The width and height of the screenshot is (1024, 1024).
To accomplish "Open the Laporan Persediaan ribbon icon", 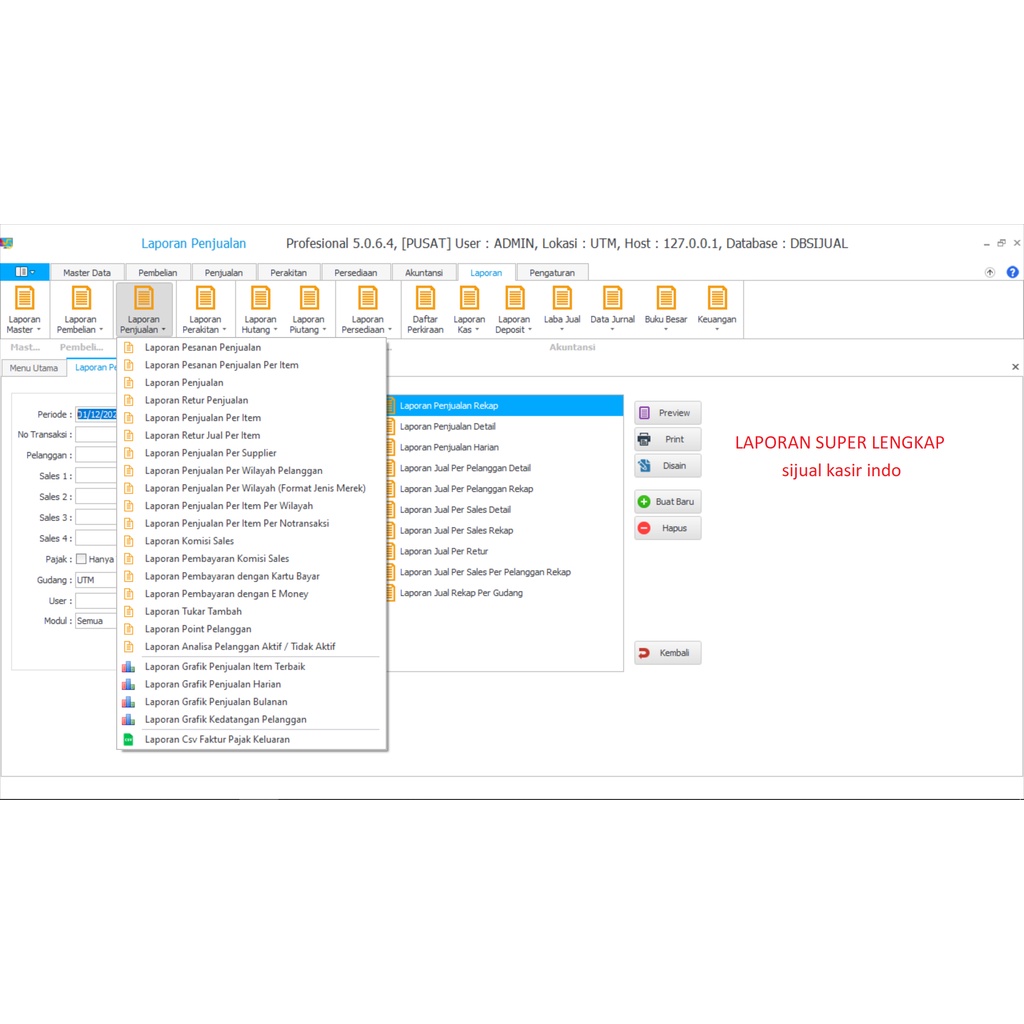I will click(367, 310).
